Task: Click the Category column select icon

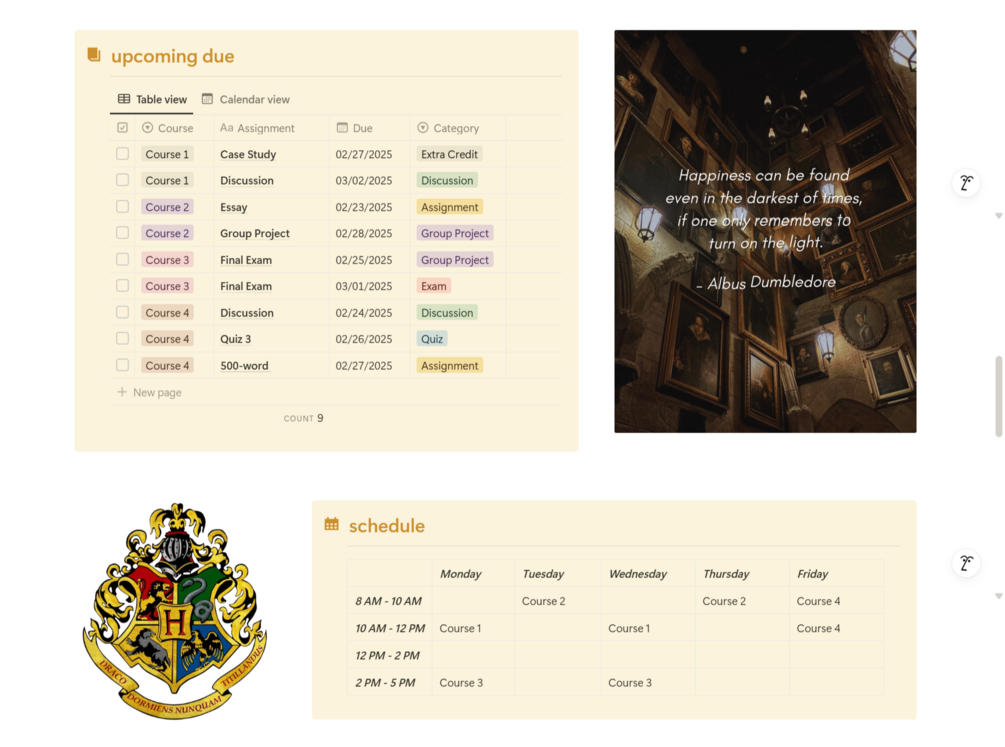Action: tap(423, 128)
